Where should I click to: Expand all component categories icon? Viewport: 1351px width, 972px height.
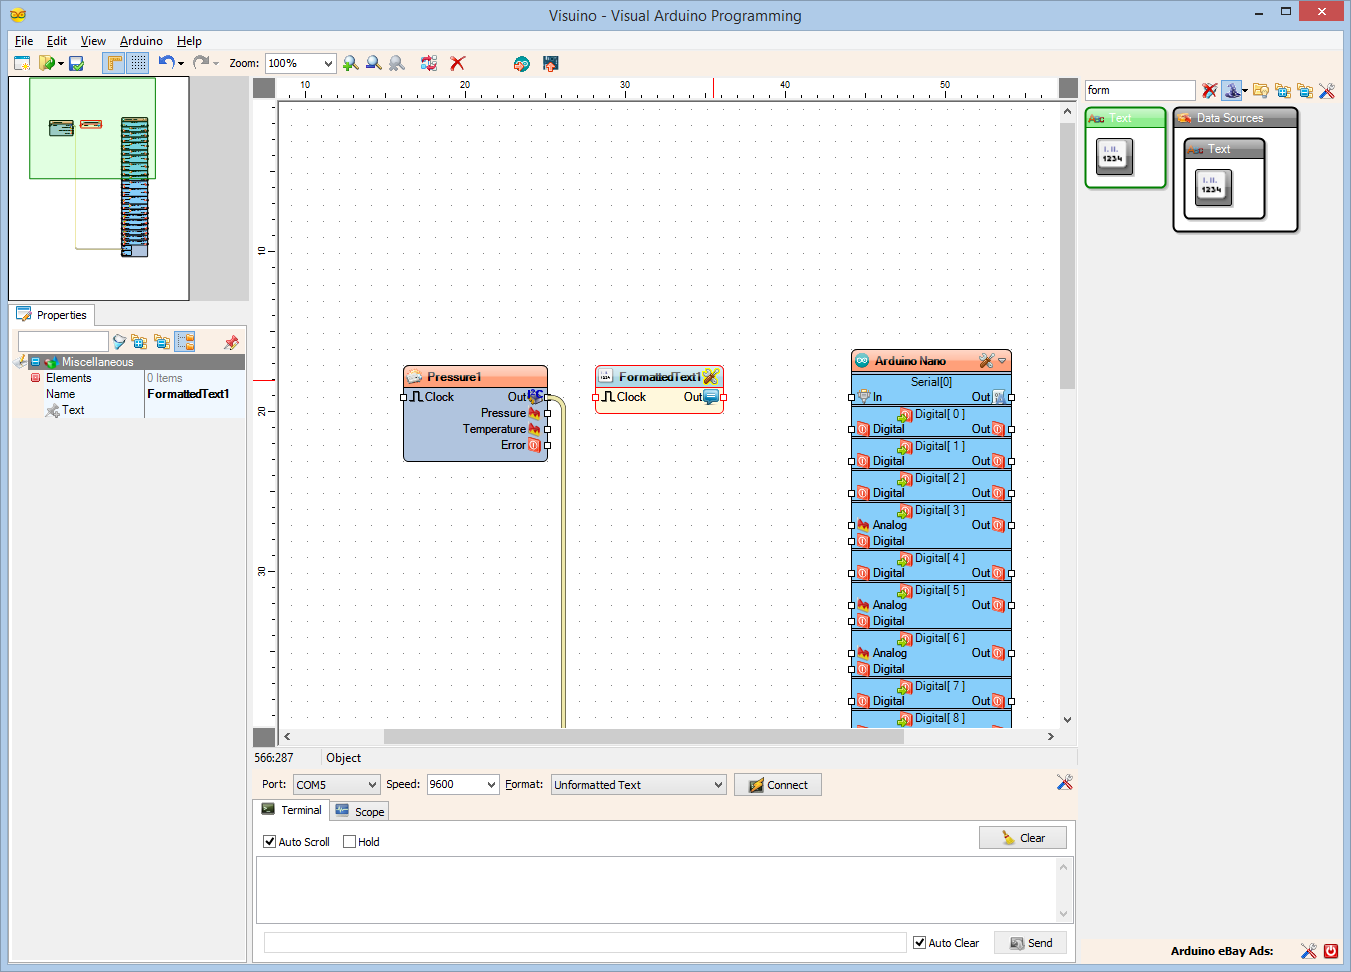(1284, 90)
